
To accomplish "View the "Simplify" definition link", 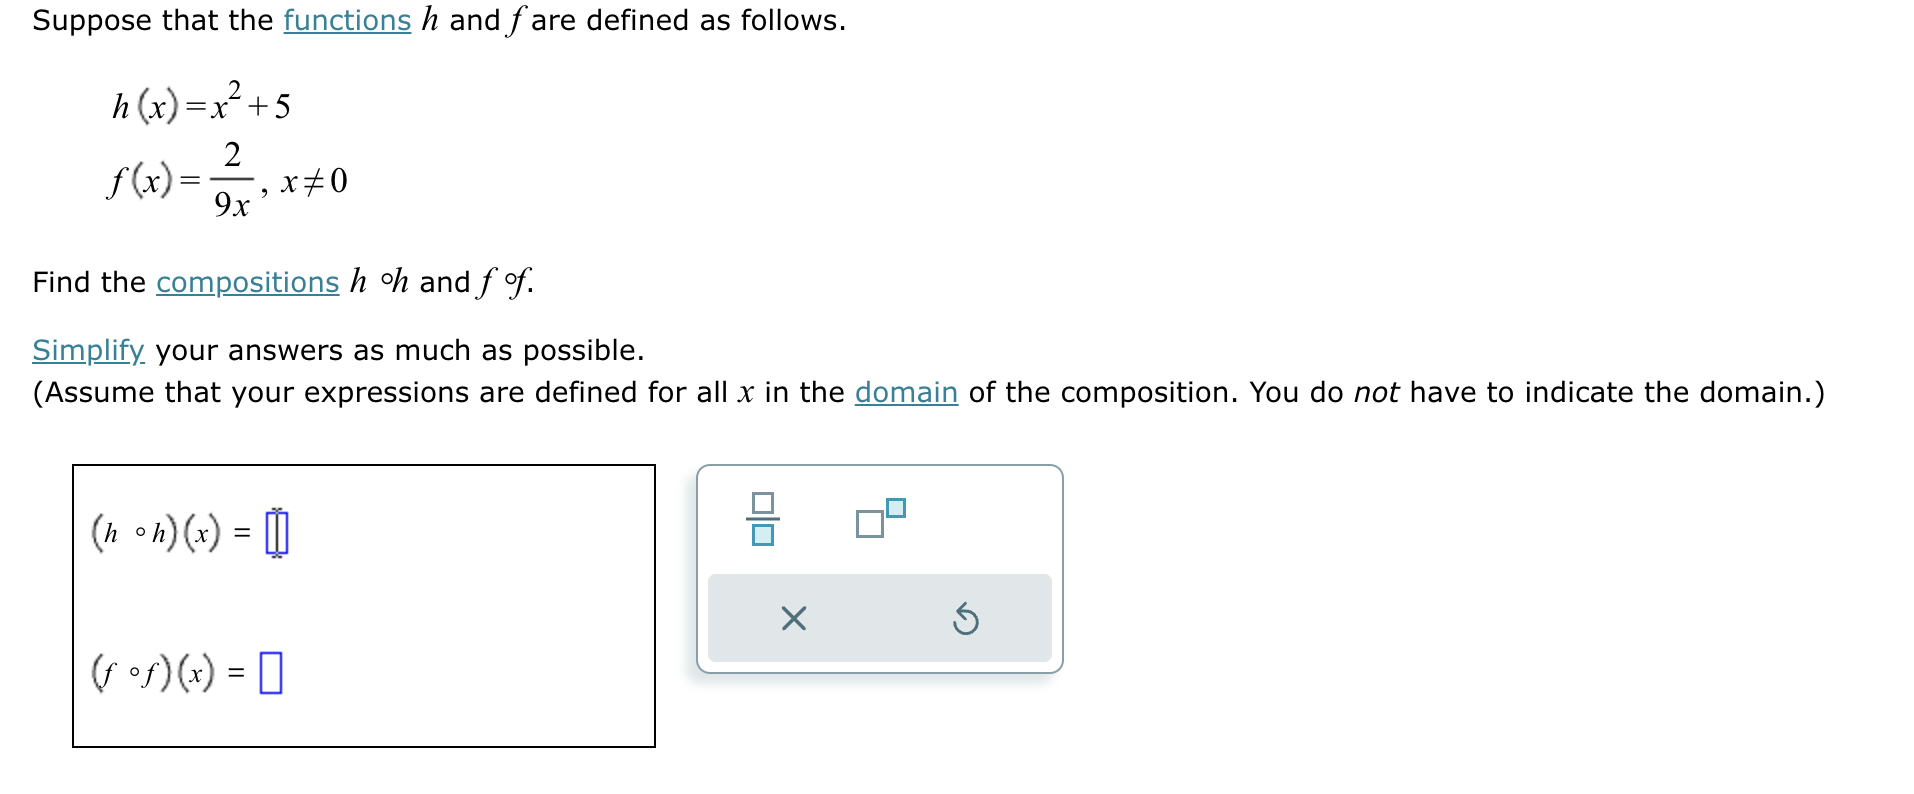I will (x=87, y=351).
